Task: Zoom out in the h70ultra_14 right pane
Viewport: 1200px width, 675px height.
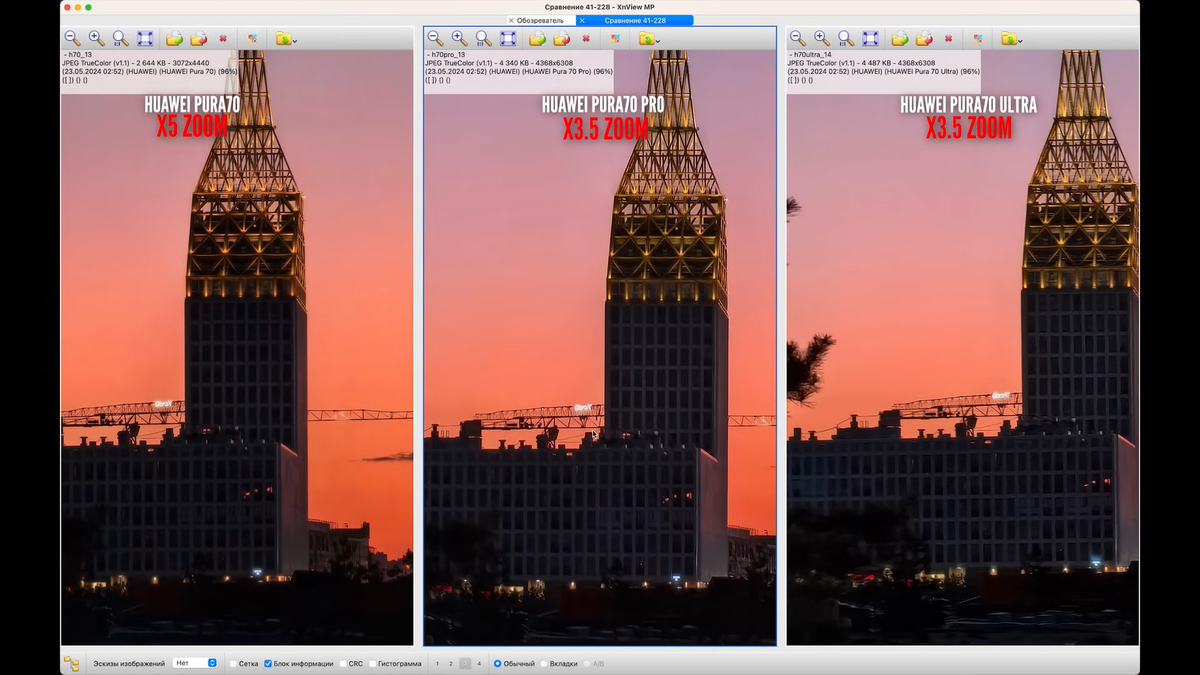Action: coord(798,38)
